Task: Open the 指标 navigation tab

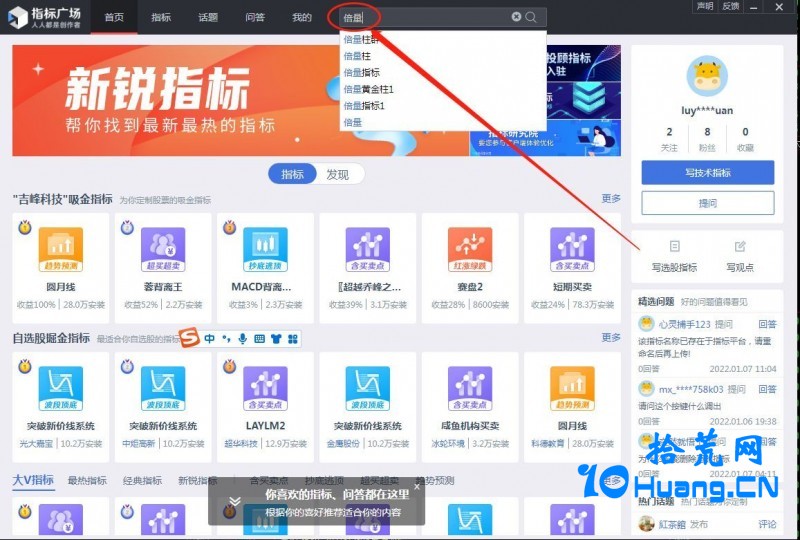Action: click(x=161, y=17)
